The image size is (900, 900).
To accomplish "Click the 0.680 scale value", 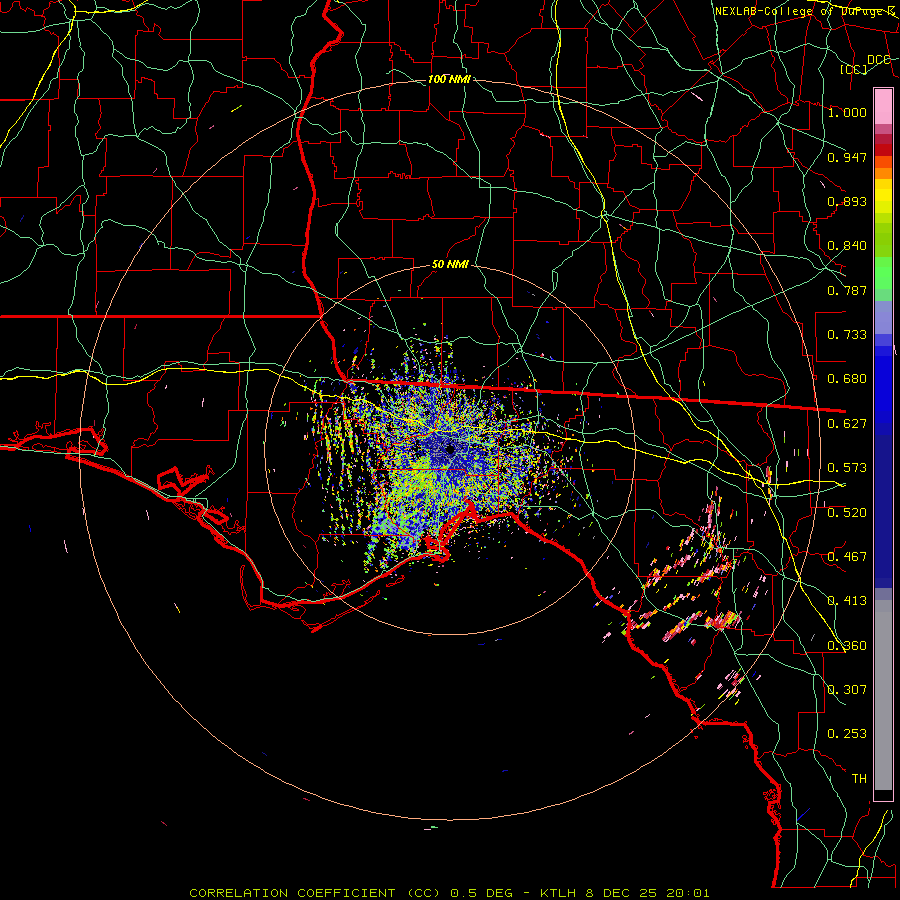I will pyautogui.click(x=847, y=379).
